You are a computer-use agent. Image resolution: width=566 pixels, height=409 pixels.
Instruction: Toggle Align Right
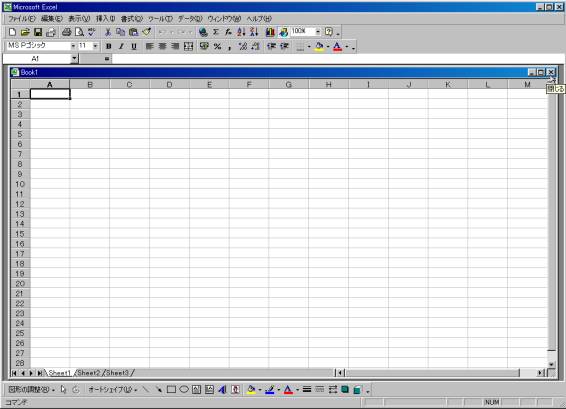(175, 46)
